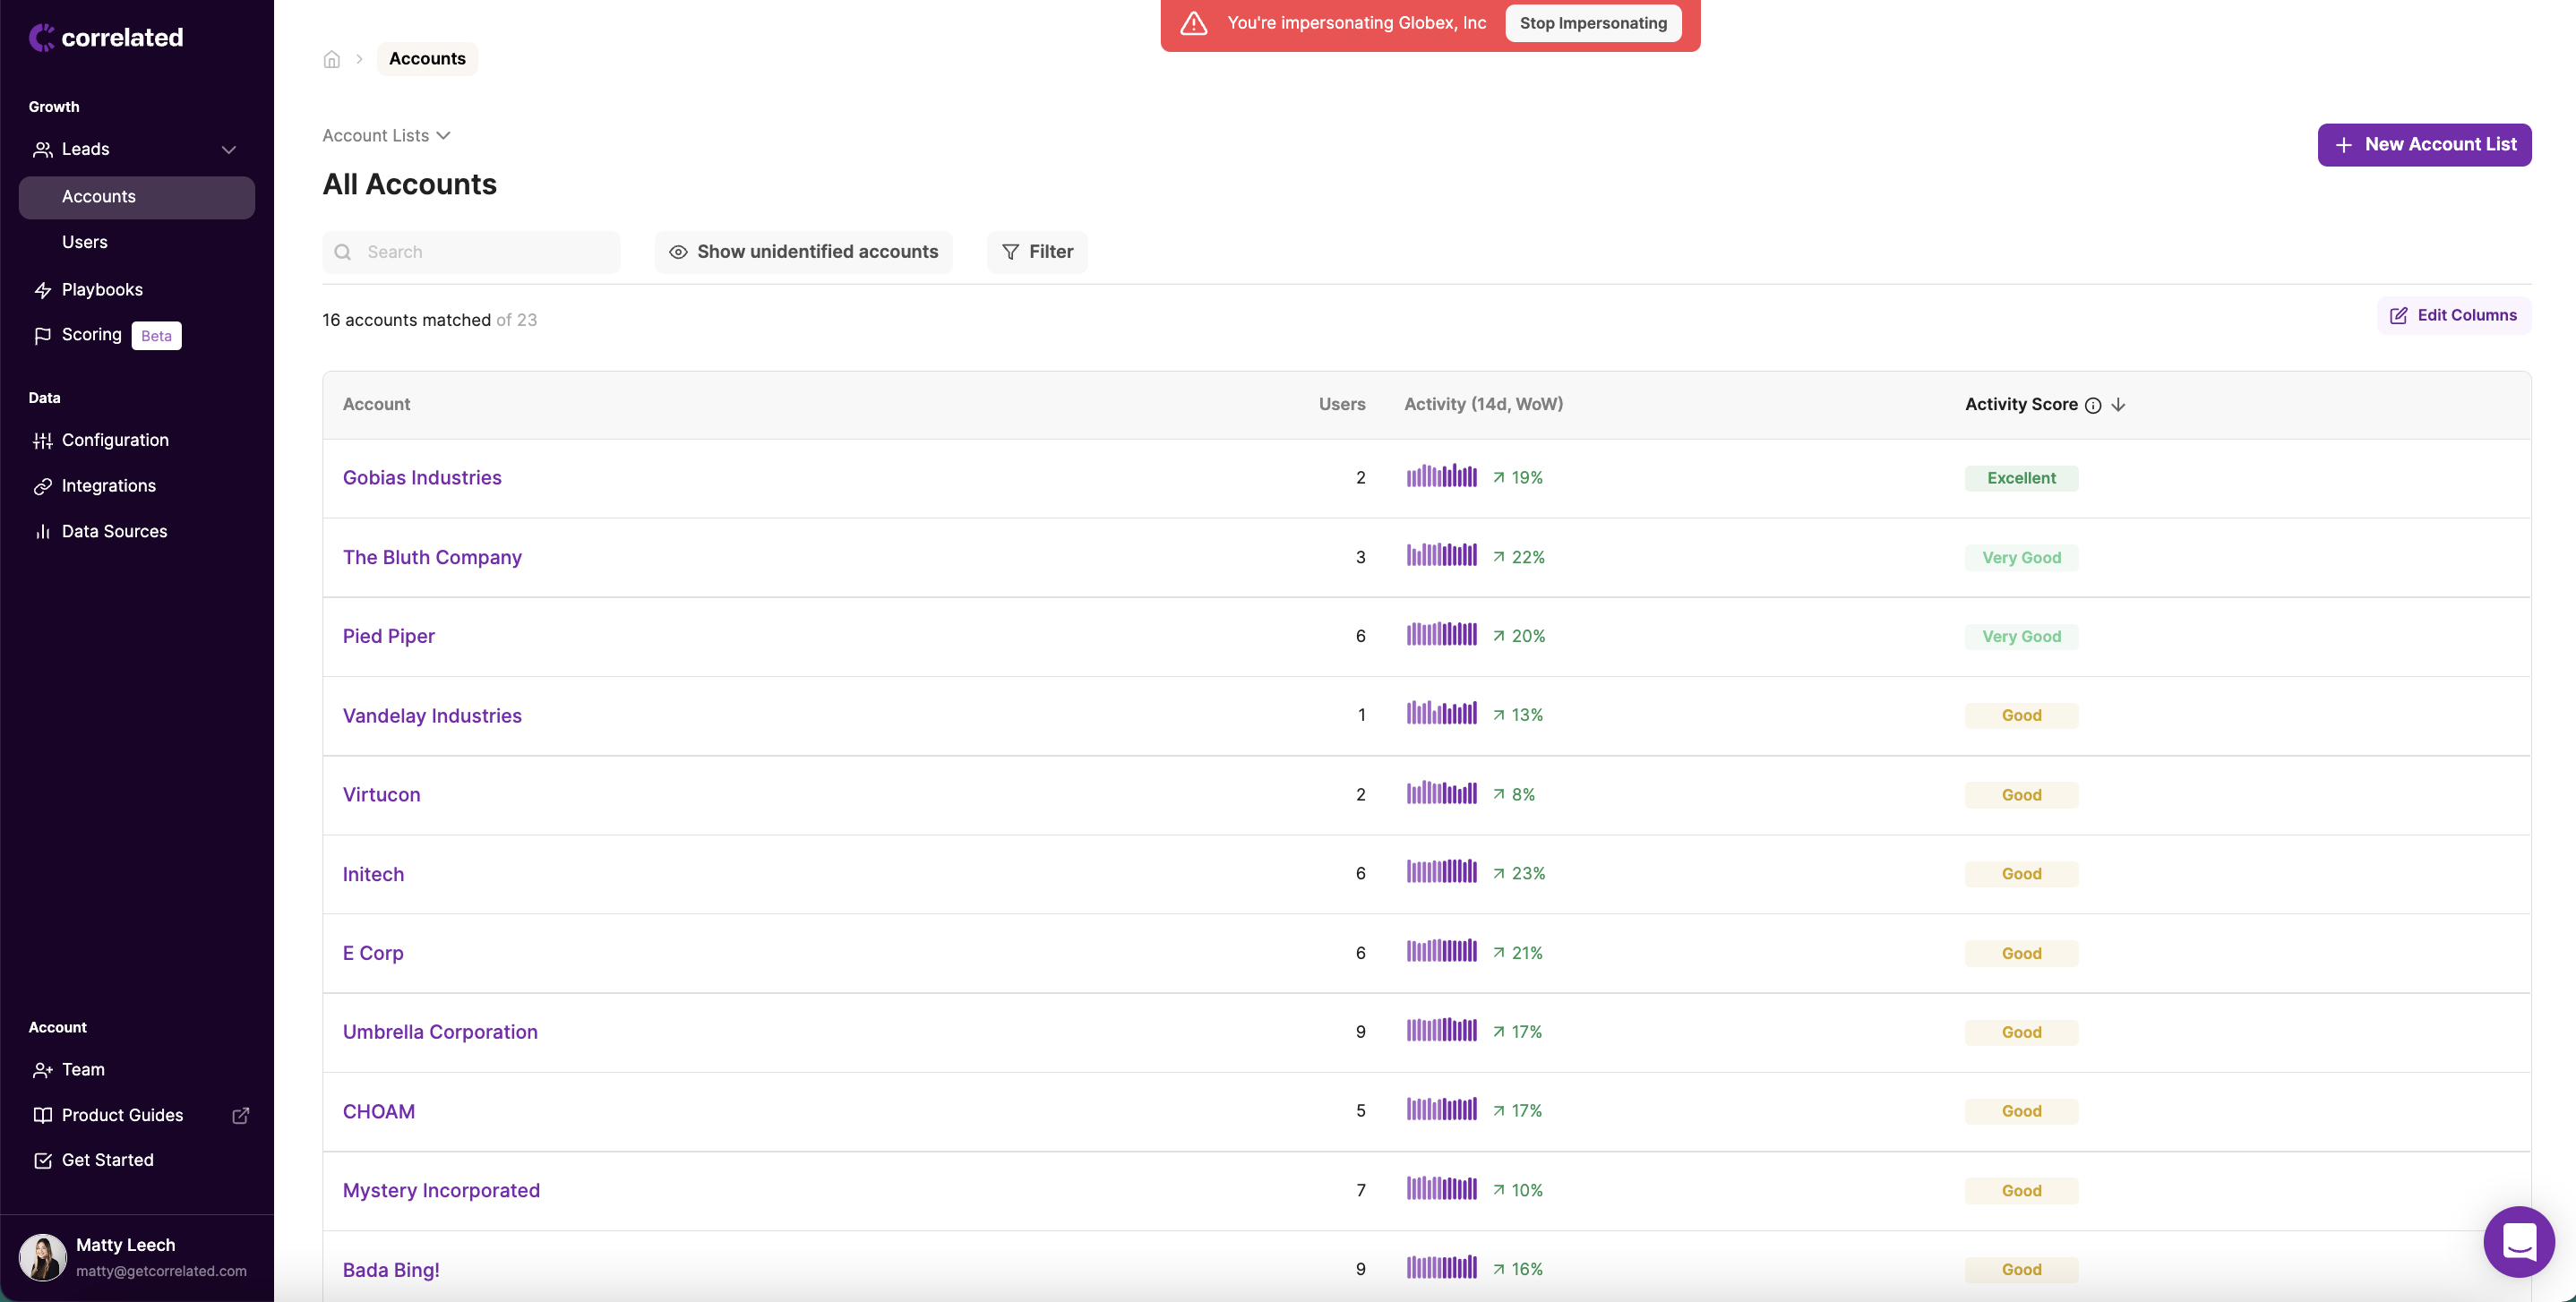
Task: Open the Edit Columns panel
Action: pyautogui.click(x=2453, y=316)
